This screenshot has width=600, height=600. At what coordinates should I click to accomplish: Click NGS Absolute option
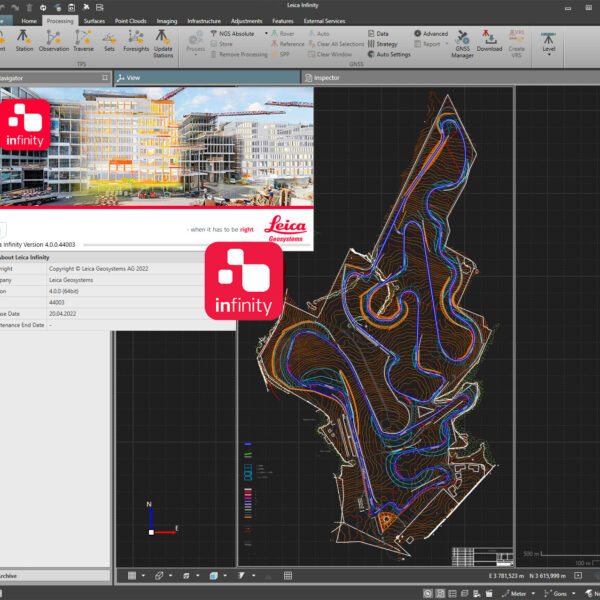[x=232, y=34]
